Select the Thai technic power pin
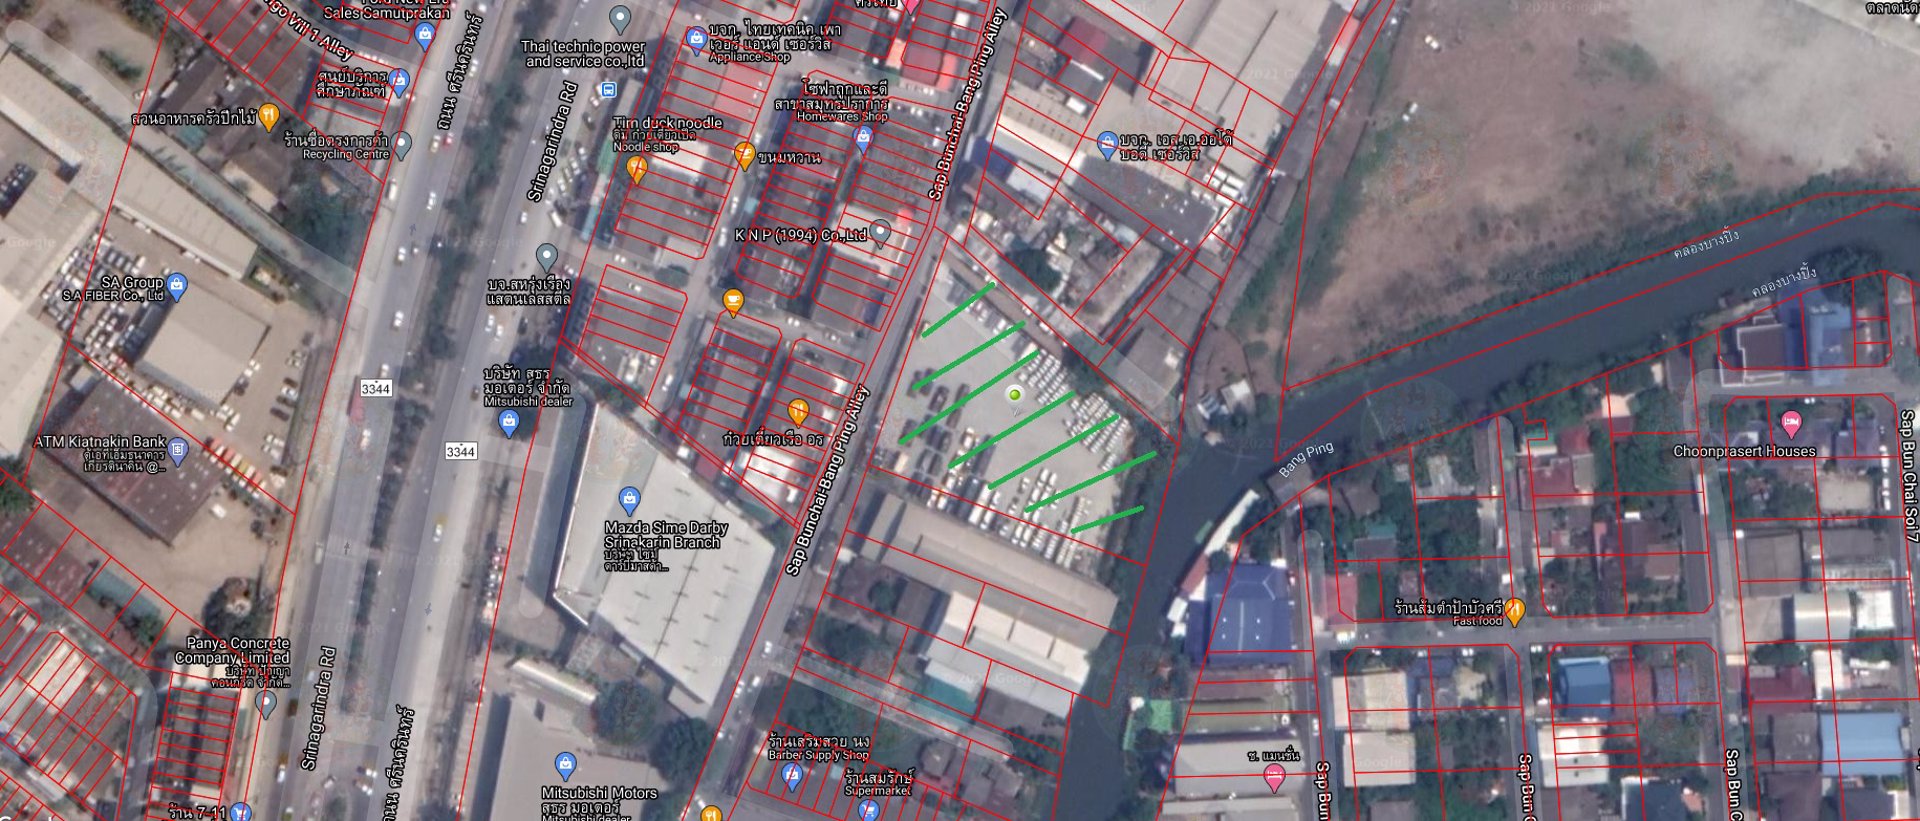This screenshot has width=1920, height=821. click(x=620, y=19)
